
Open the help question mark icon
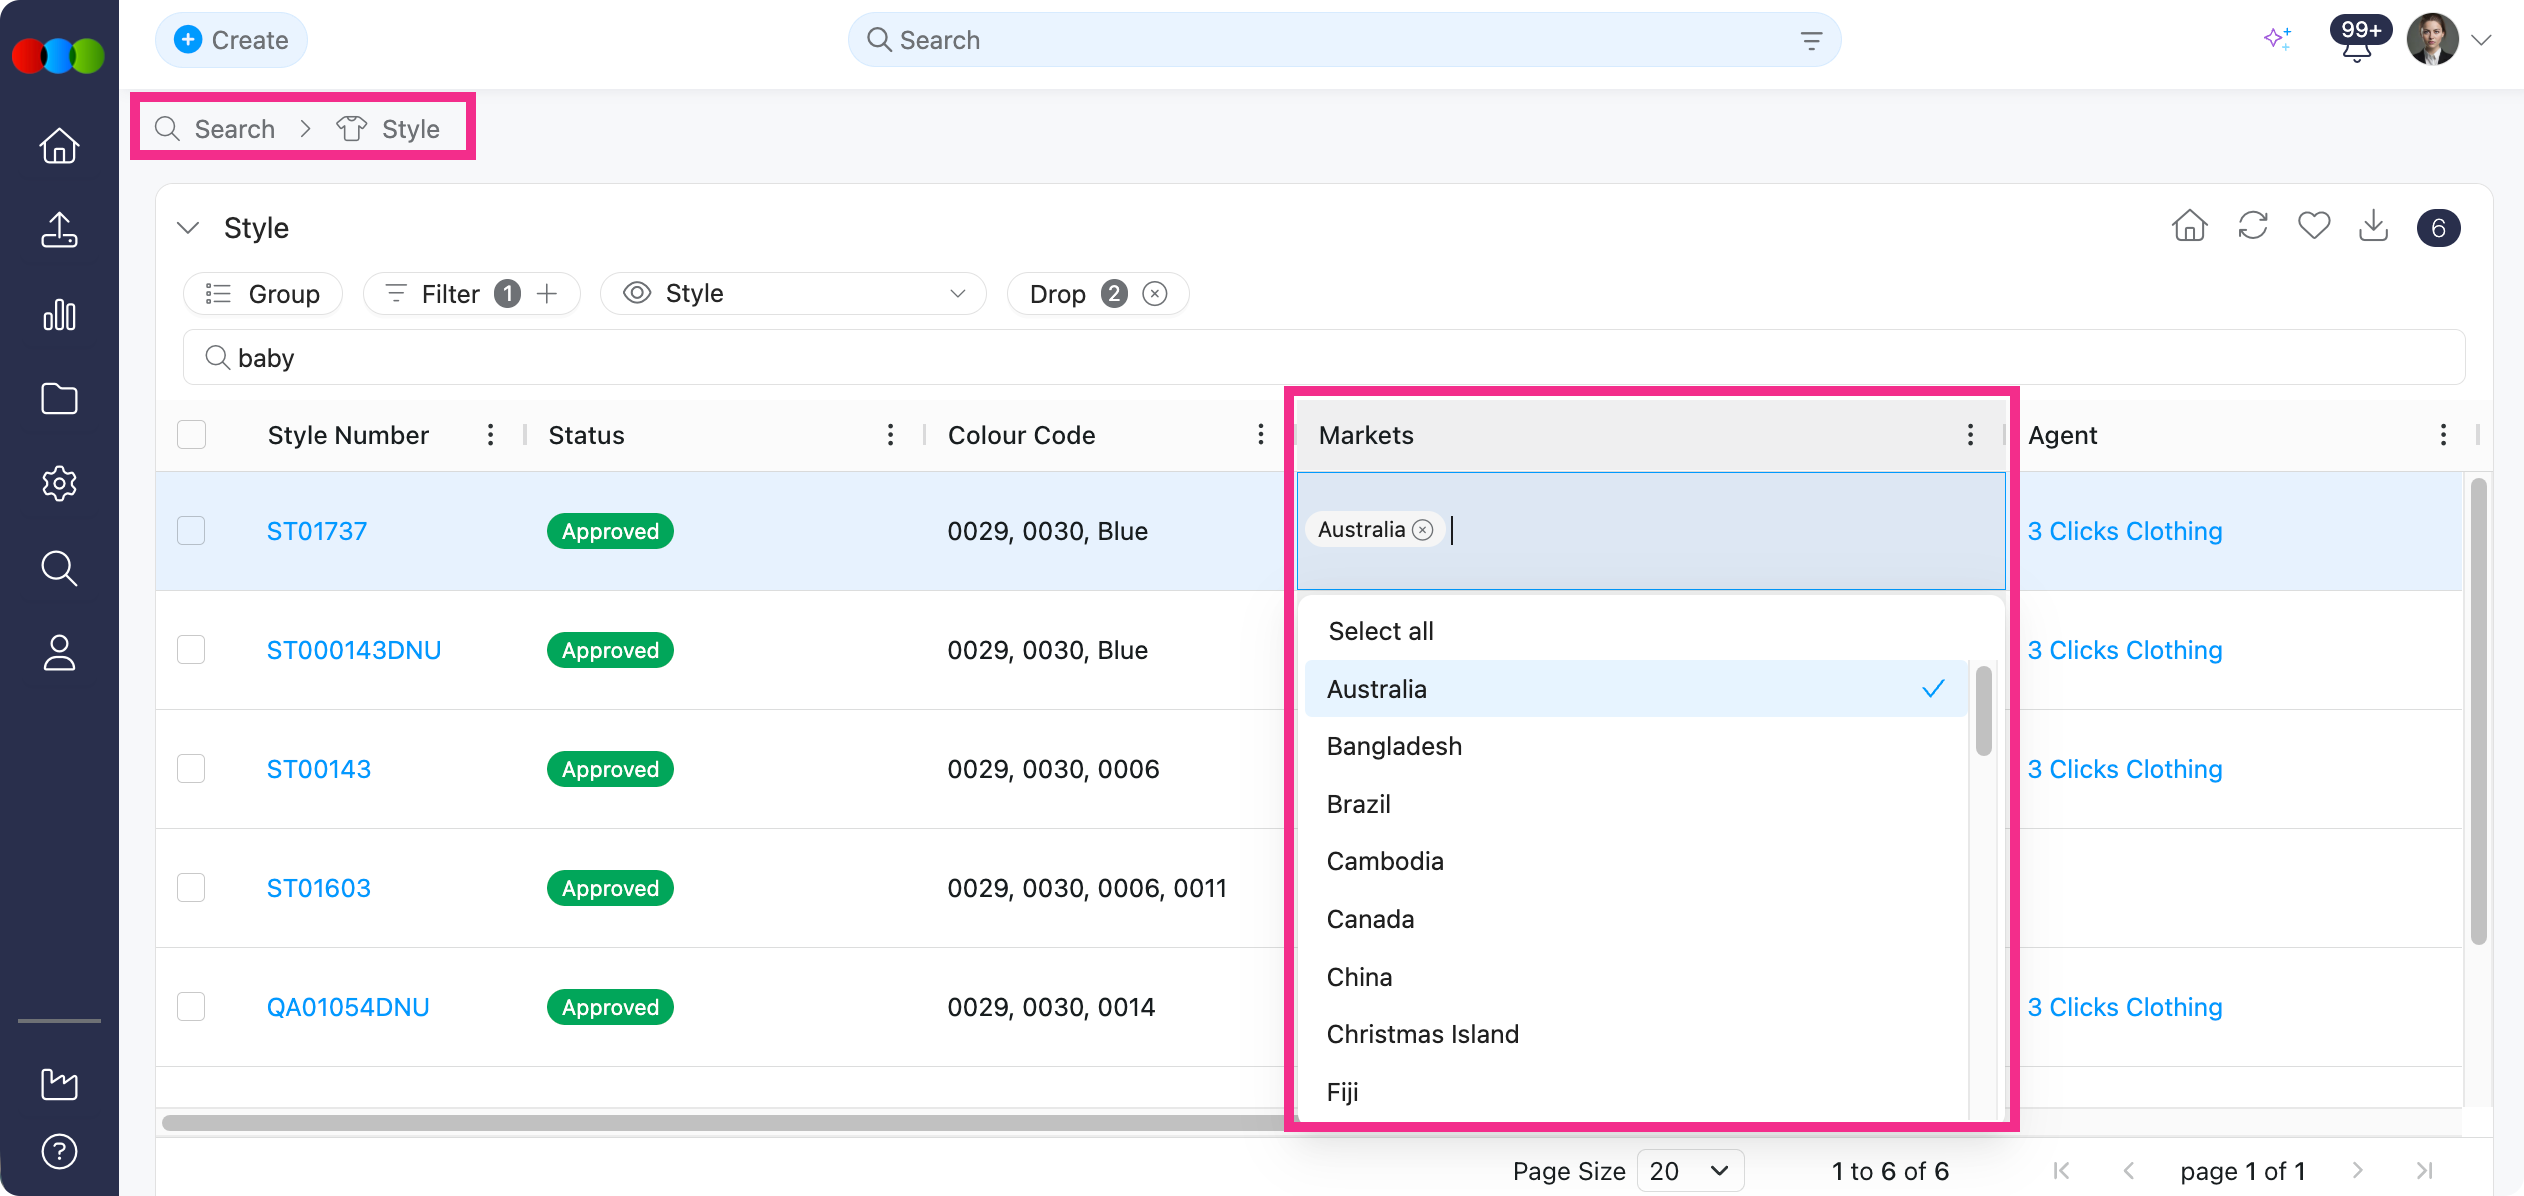(x=59, y=1151)
